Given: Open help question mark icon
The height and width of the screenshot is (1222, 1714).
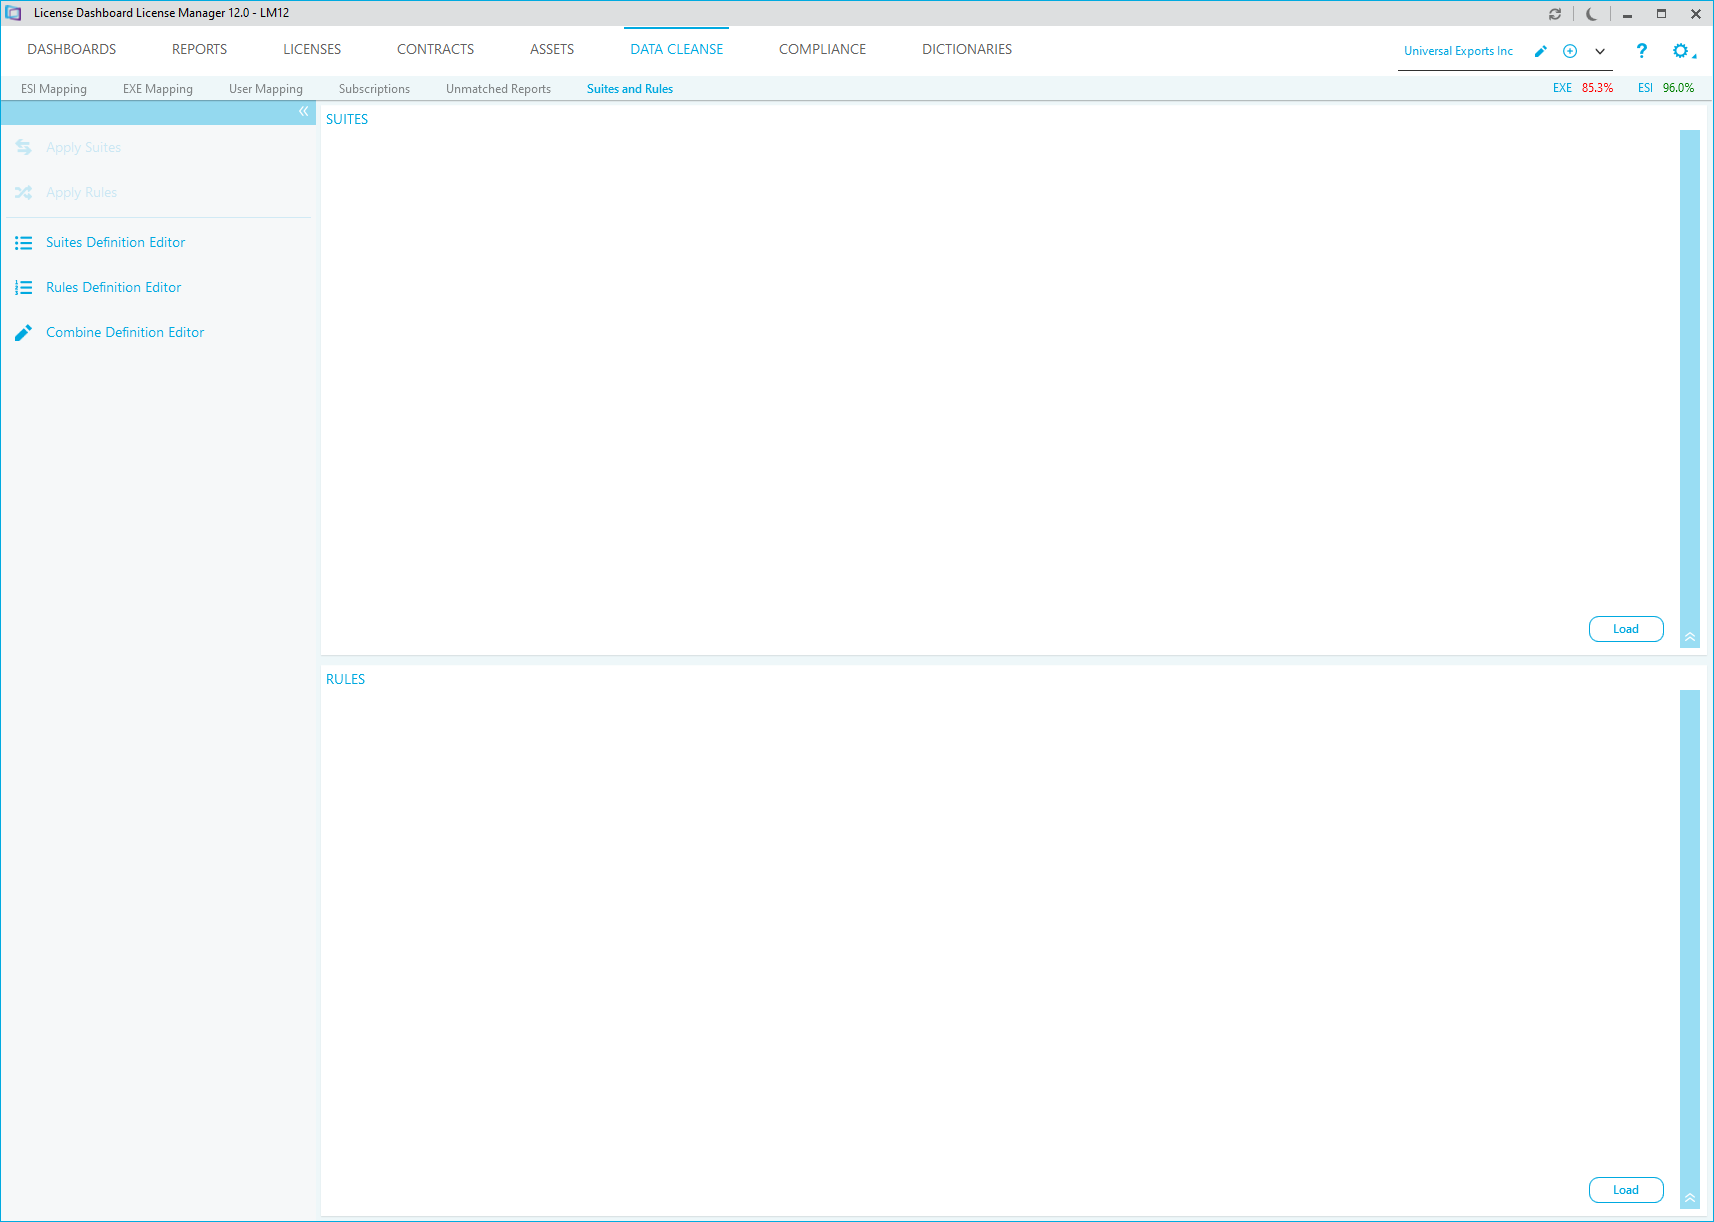Looking at the screenshot, I should (1641, 51).
